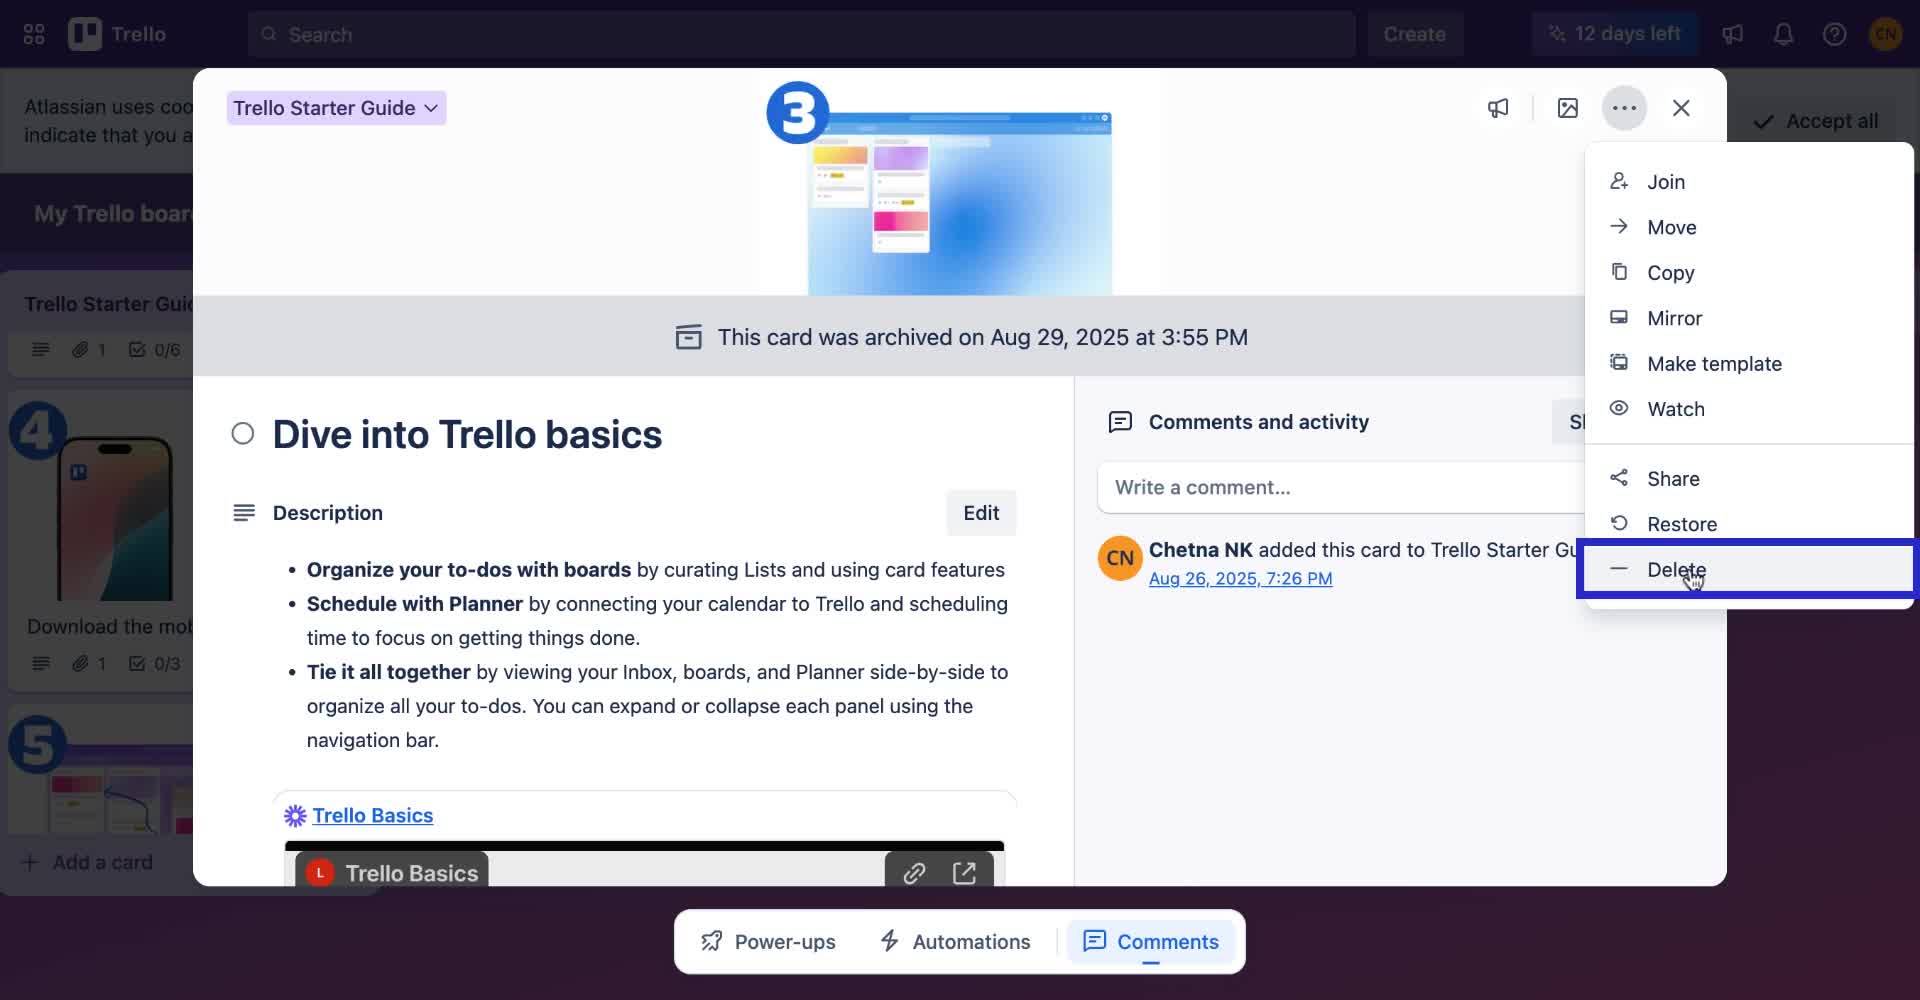This screenshot has height=1000, width=1920.
Task: Open the card actions ellipsis menu
Action: (1624, 107)
